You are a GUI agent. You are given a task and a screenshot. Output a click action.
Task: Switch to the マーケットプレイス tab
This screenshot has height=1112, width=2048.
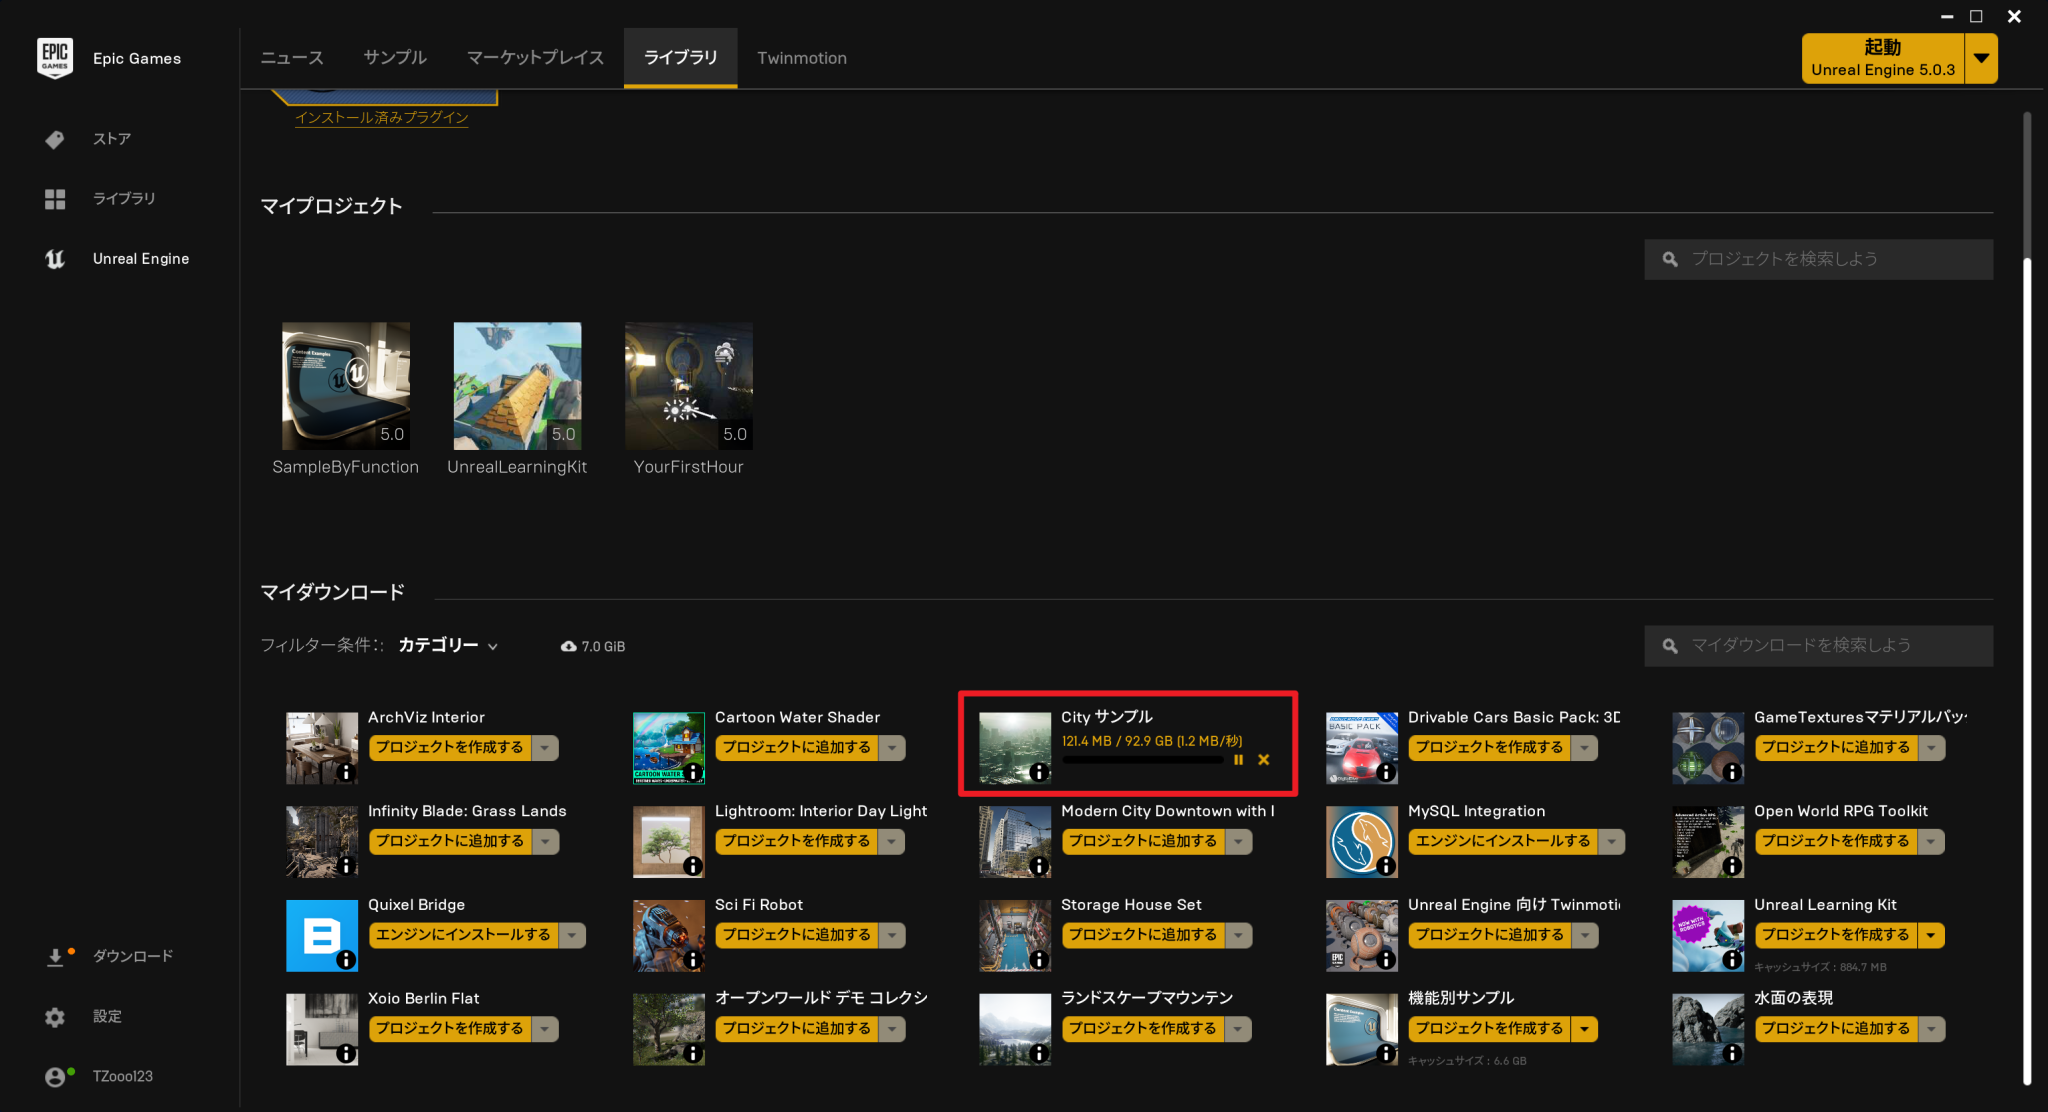535,58
